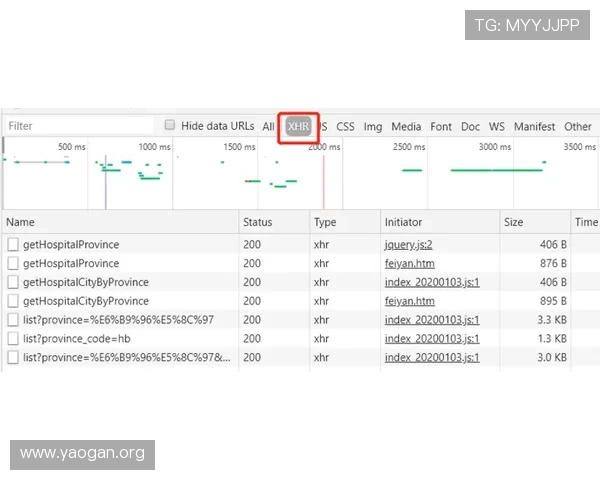Select the WS filter type
The height and width of the screenshot is (480, 600).
(497, 127)
